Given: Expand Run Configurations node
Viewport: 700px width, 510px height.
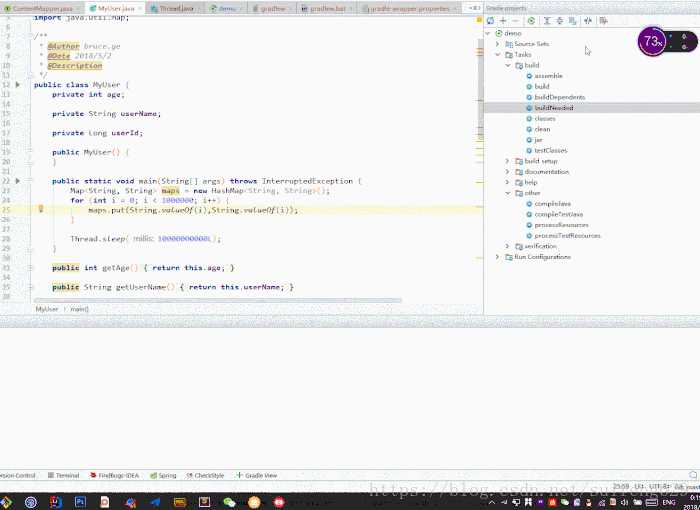Looking at the screenshot, I should pos(497,257).
